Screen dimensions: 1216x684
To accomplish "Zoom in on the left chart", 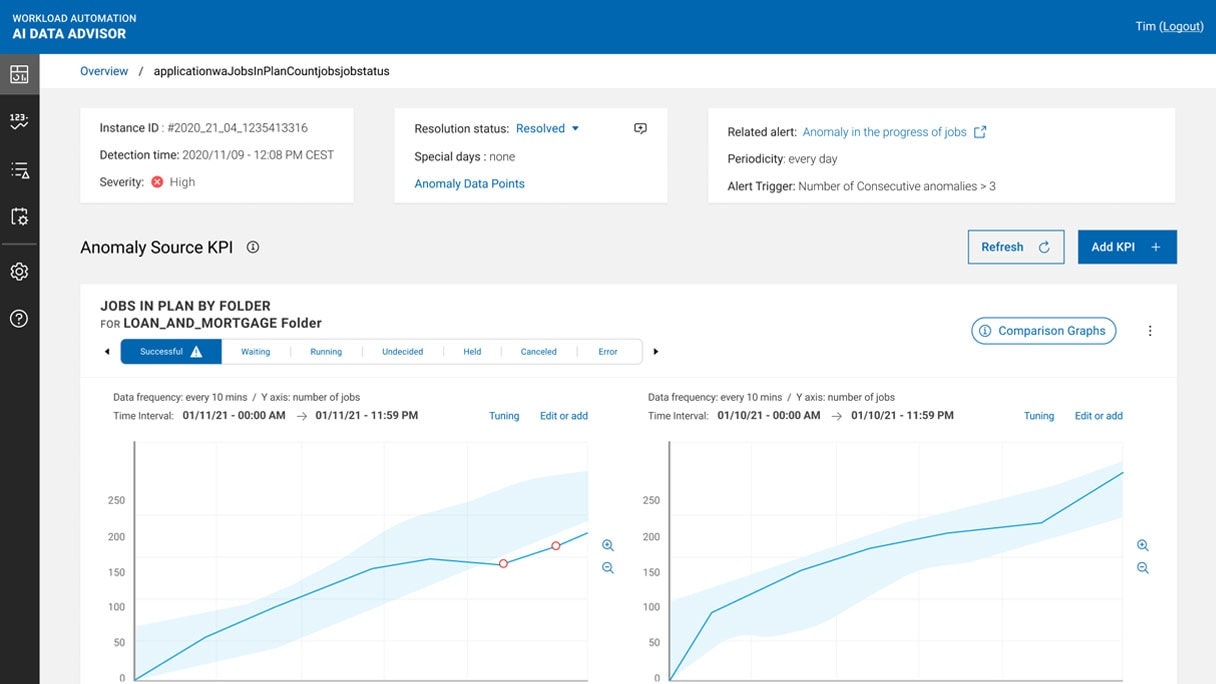I will click(x=607, y=545).
